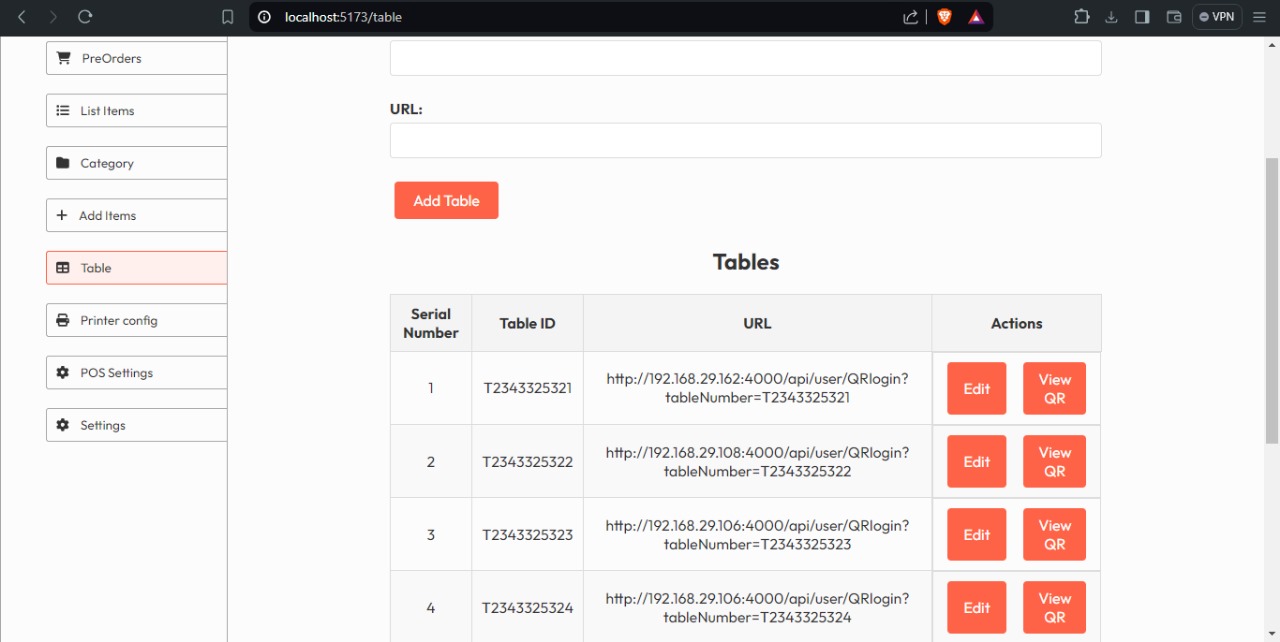This screenshot has height=642, width=1280.
Task: Bookmark this page with the bookmark icon
Action: [x=228, y=17]
